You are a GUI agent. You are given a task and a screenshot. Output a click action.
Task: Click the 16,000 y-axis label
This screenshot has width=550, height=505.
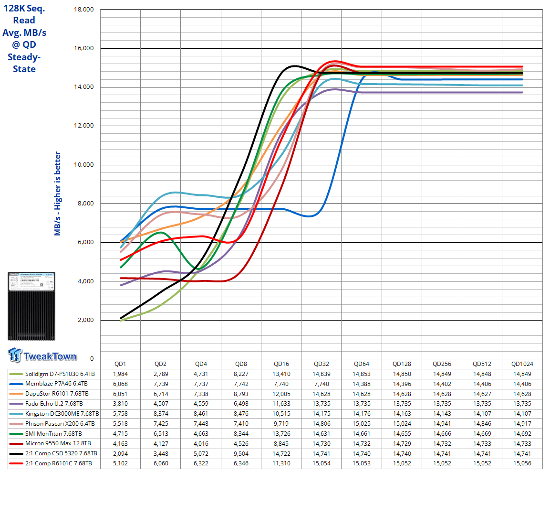[84, 48]
